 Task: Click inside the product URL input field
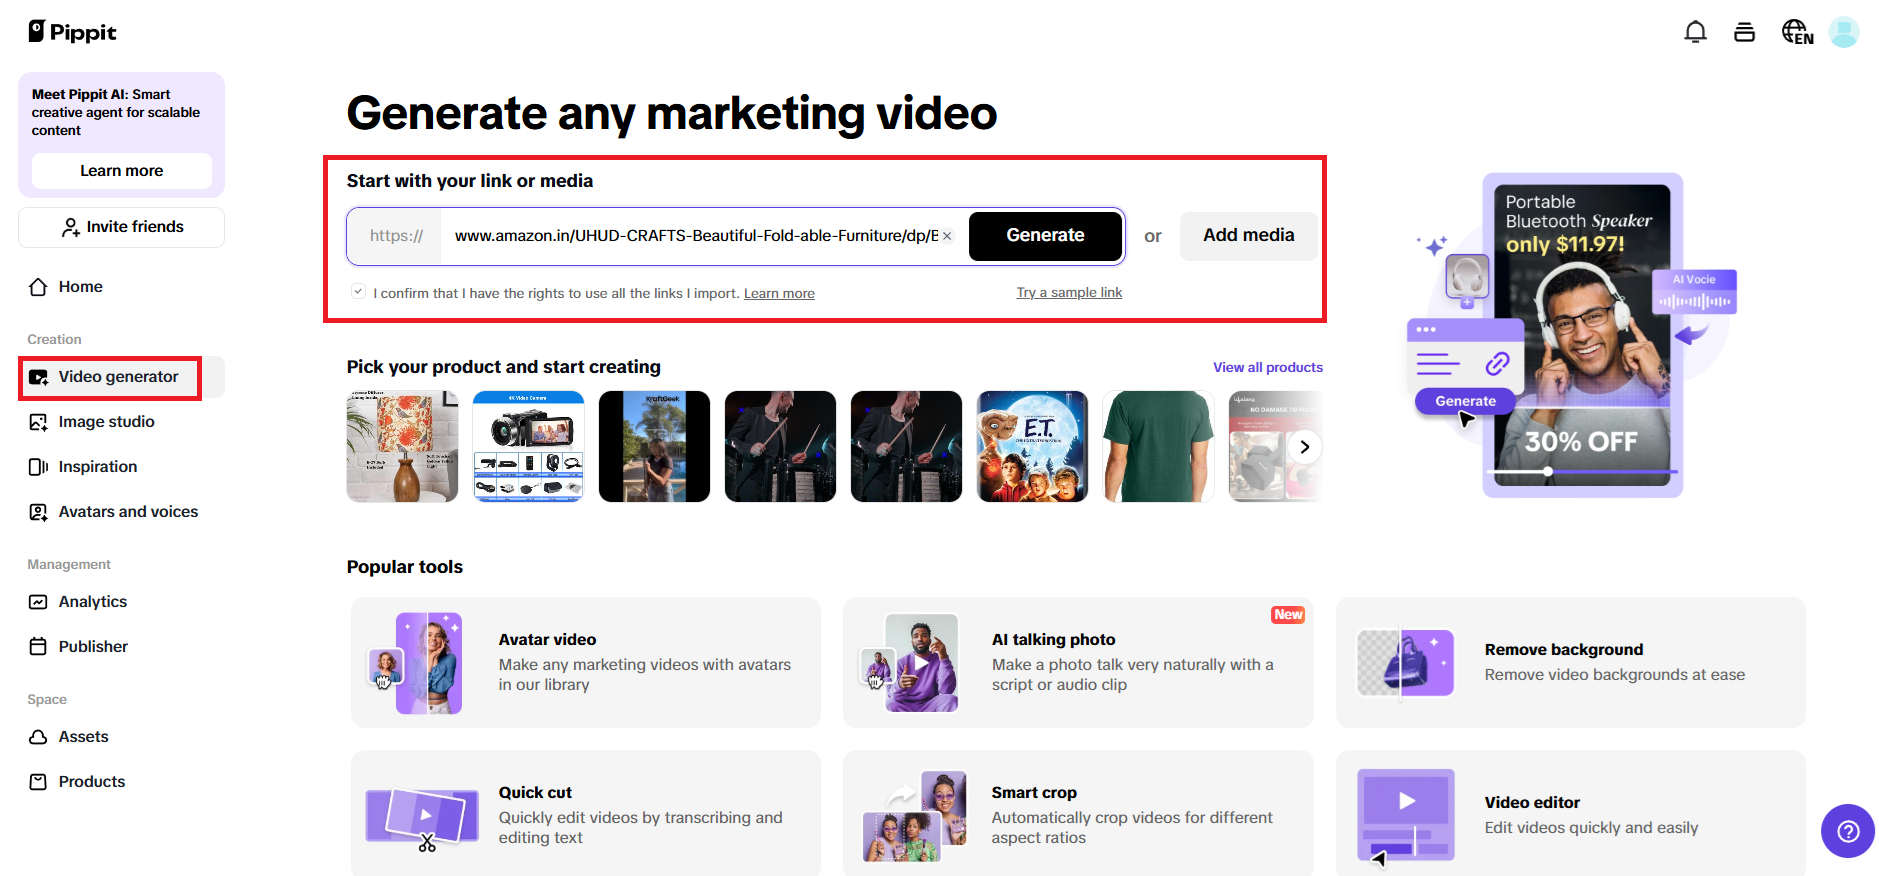tap(696, 236)
